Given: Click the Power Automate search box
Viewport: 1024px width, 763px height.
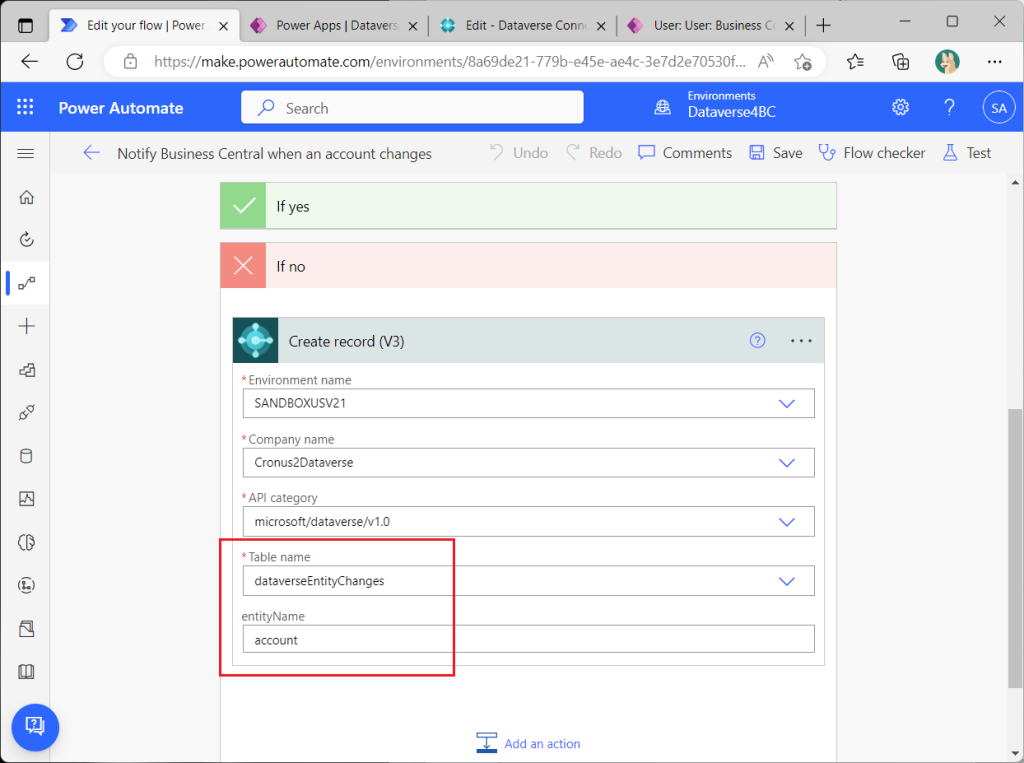Looking at the screenshot, I should pyautogui.click(x=412, y=107).
